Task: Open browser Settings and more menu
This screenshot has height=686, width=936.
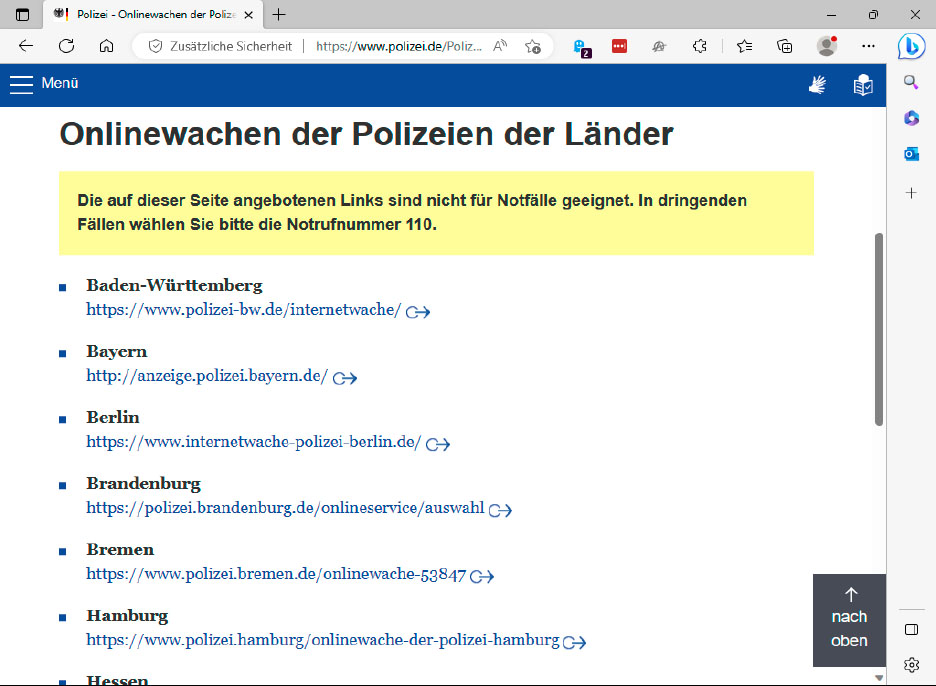Action: coord(869,46)
